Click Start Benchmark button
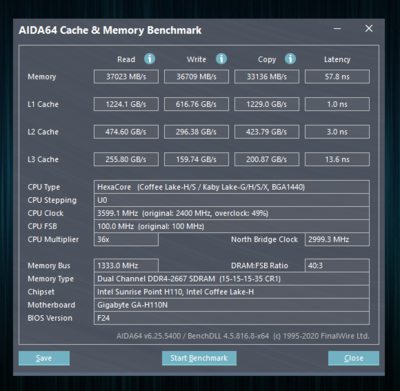This screenshot has height=391, width=400. (199, 358)
